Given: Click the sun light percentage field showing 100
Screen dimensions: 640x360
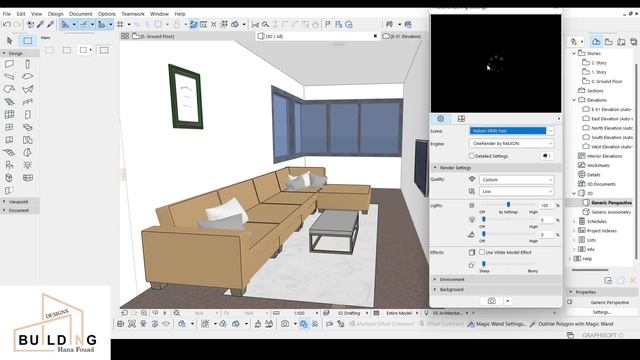Looking at the screenshot, I should click(x=547, y=205).
